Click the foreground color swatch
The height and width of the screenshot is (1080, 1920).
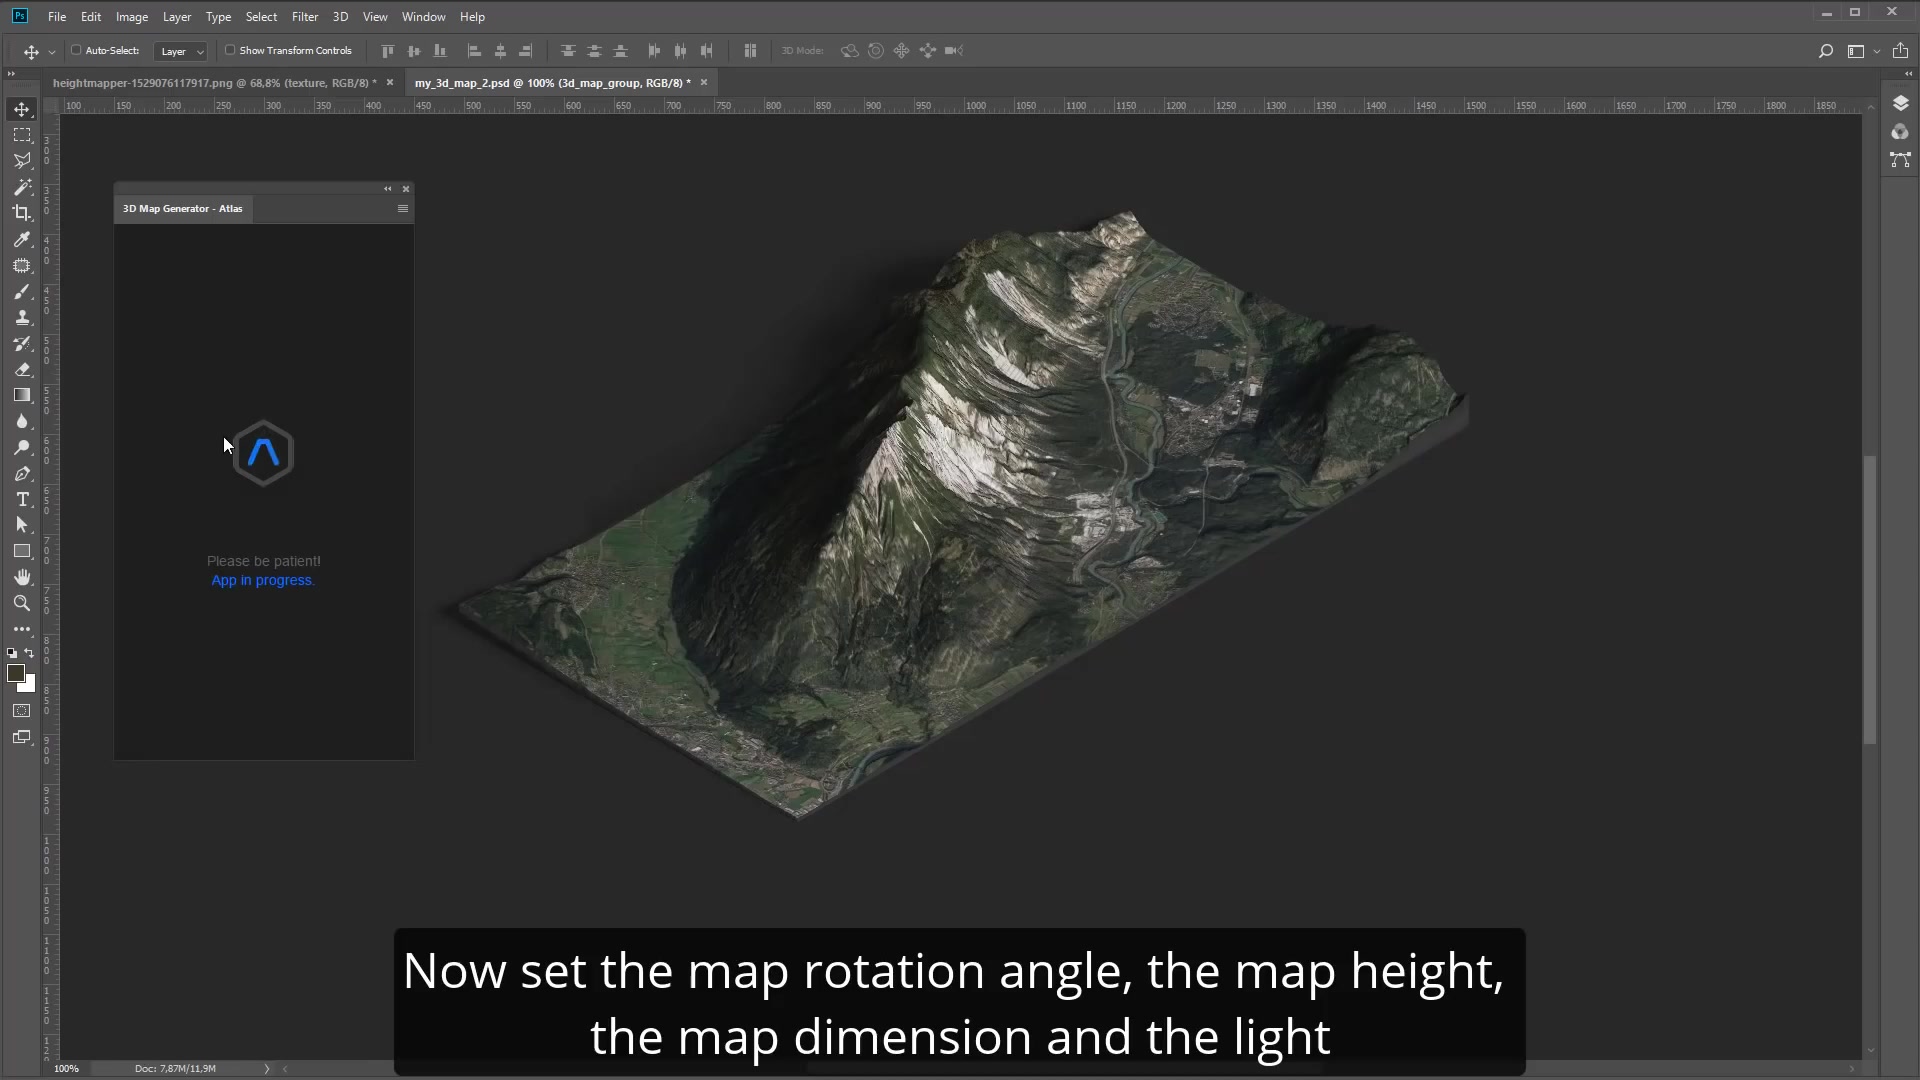(x=17, y=674)
